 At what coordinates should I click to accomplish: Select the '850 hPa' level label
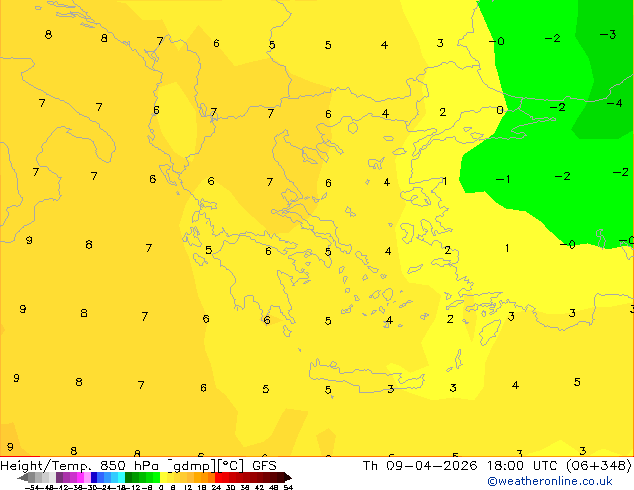coord(129,466)
